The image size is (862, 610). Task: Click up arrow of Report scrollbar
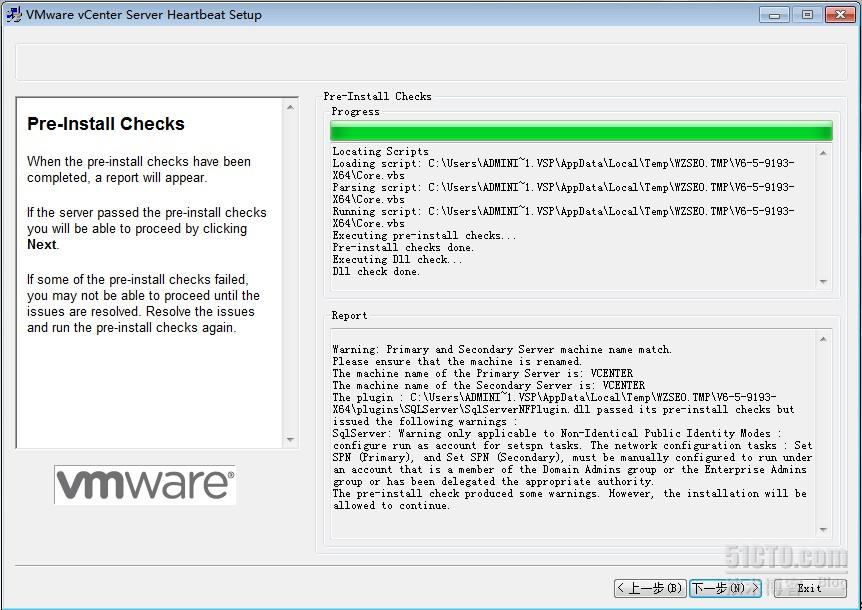pyautogui.click(x=823, y=339)
